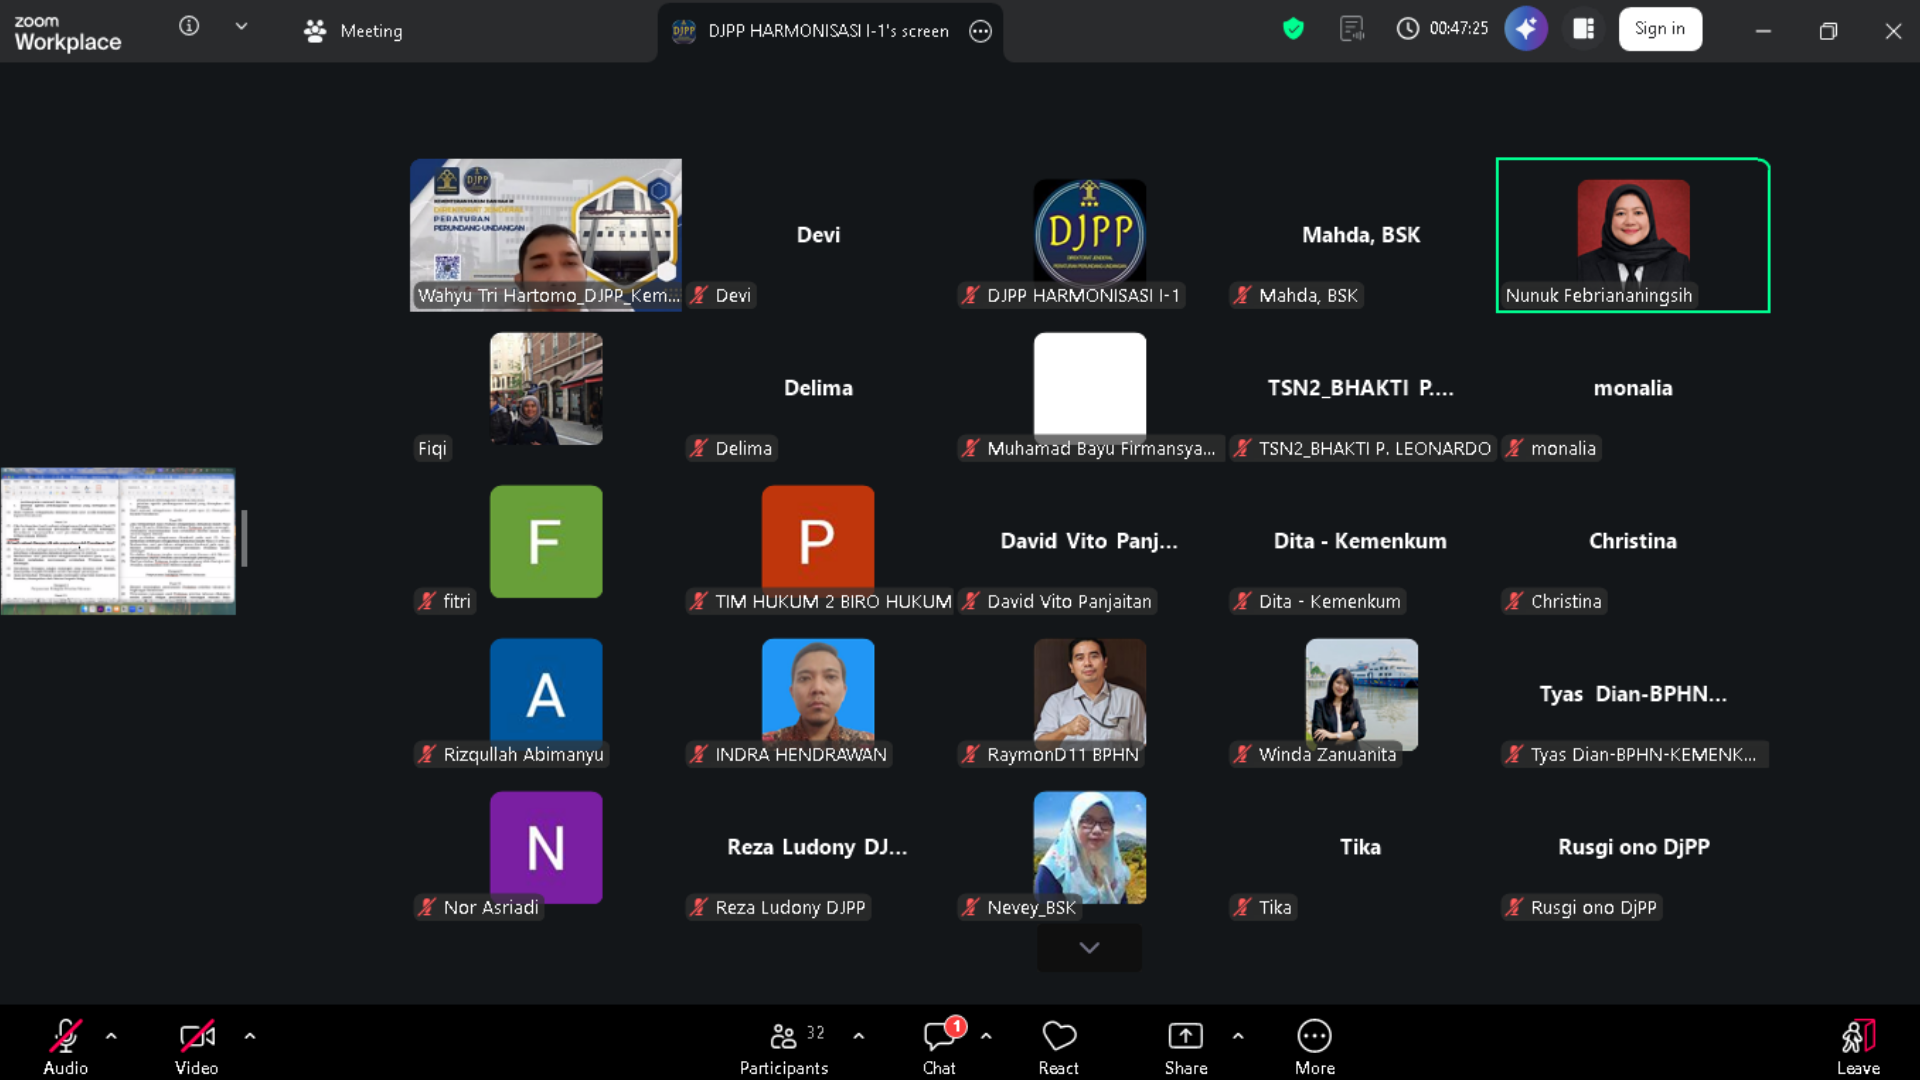Open the Chat panel
This screenshot has width=1920, height=1080.
click(x=940, y=1047)
